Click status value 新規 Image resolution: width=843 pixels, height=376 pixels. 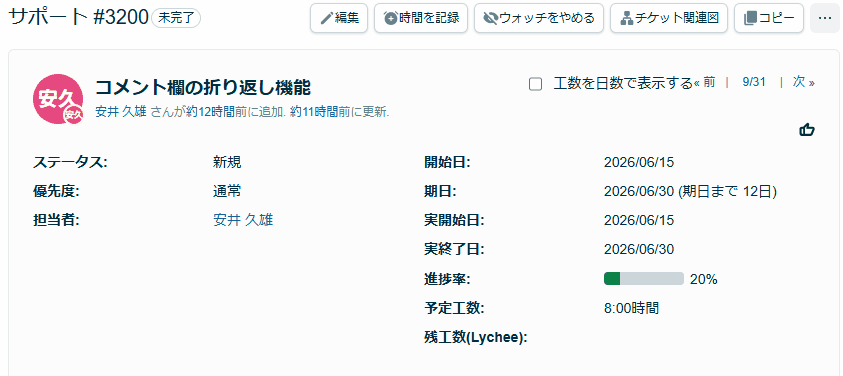click(227, 162)
